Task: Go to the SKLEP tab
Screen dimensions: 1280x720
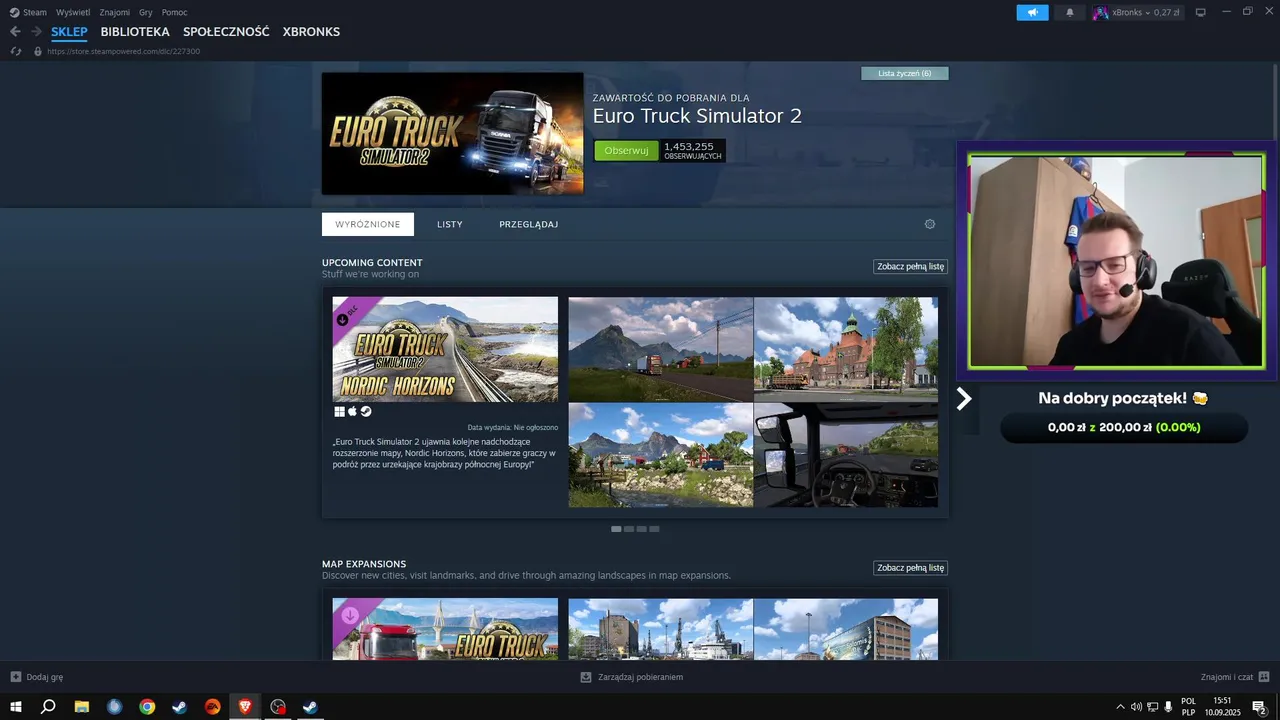Action: (69, 32)
